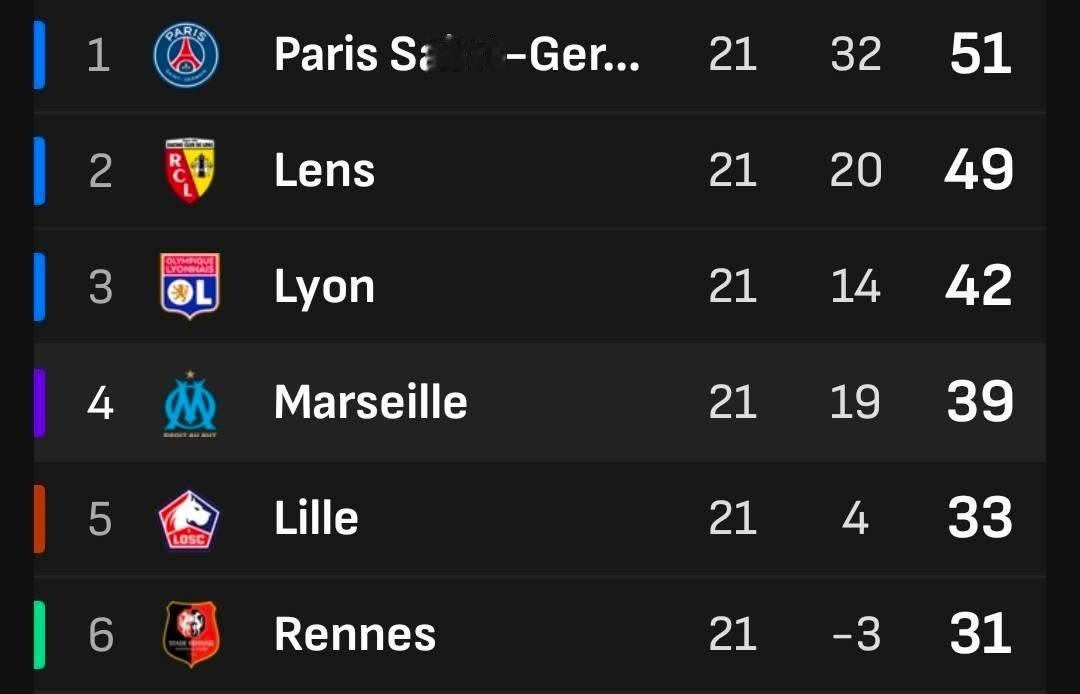The image size is (1080, 694).
Task: Open the Lens team name
Action: click(x=324, y=170)
